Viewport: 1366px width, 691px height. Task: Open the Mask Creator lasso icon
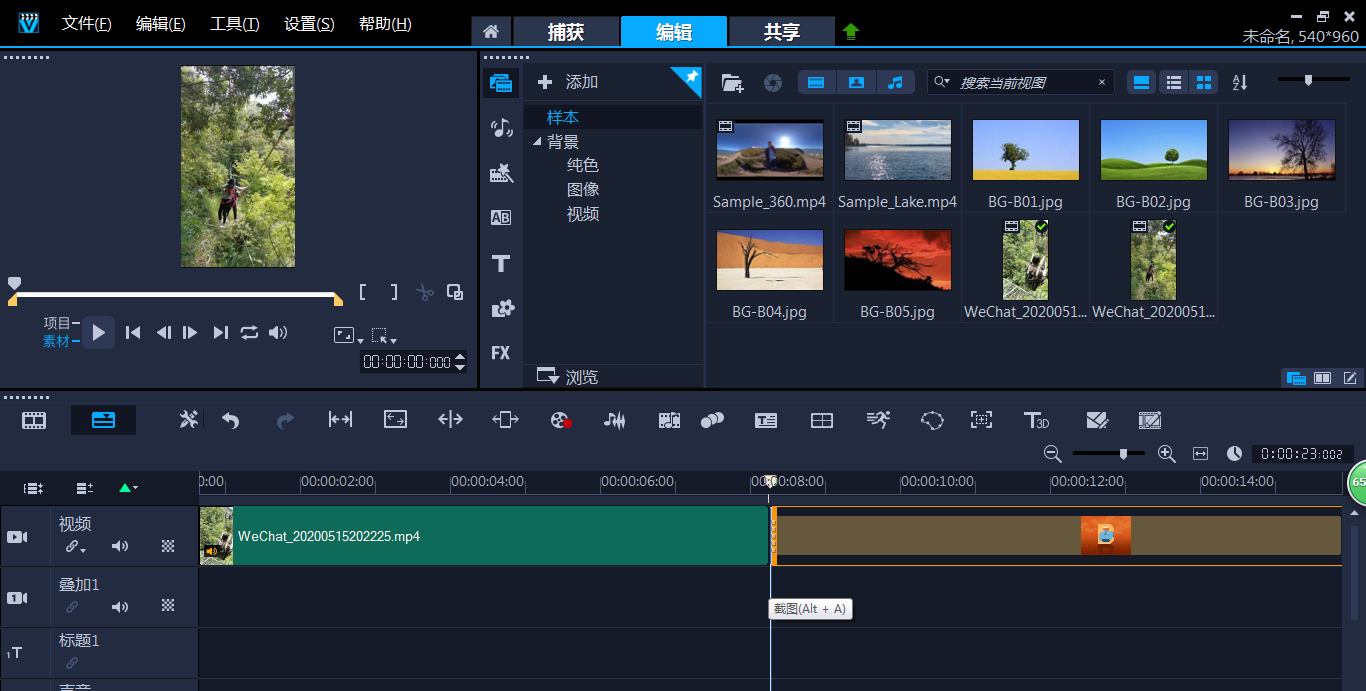pos(932,421)
